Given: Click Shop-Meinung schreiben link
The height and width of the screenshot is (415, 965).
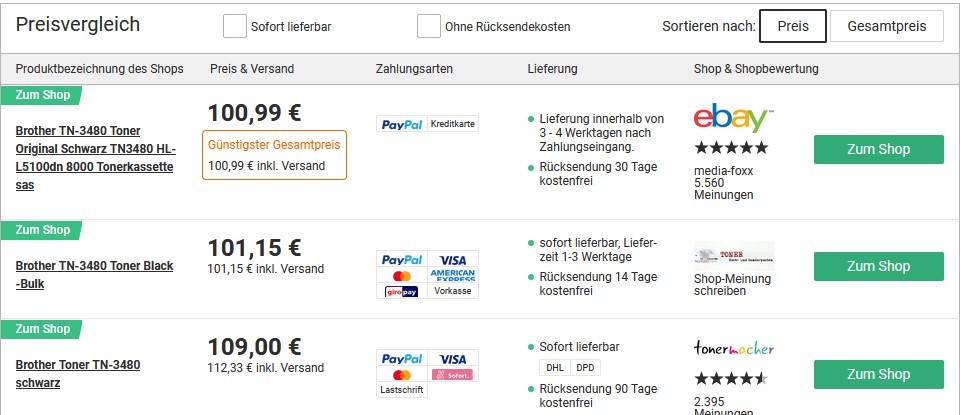Looking at the screenshot, I should (732, 285).
